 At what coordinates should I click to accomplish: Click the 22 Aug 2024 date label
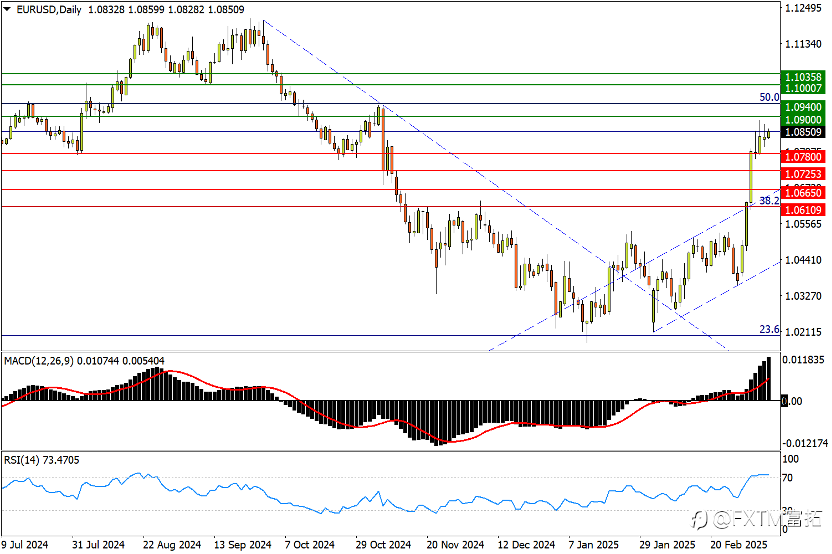[172, 545]
